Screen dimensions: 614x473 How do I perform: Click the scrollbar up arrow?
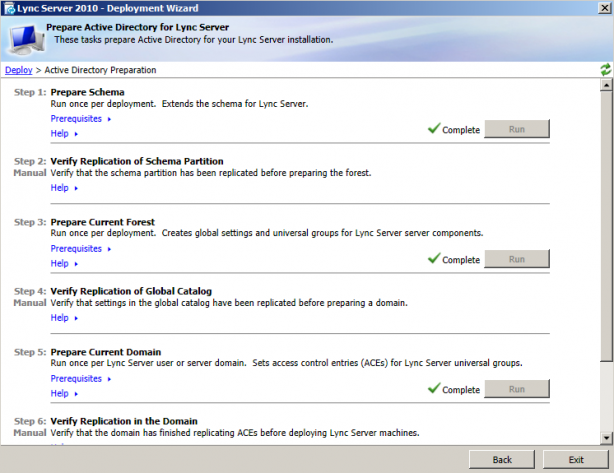(x=606, y=85)
